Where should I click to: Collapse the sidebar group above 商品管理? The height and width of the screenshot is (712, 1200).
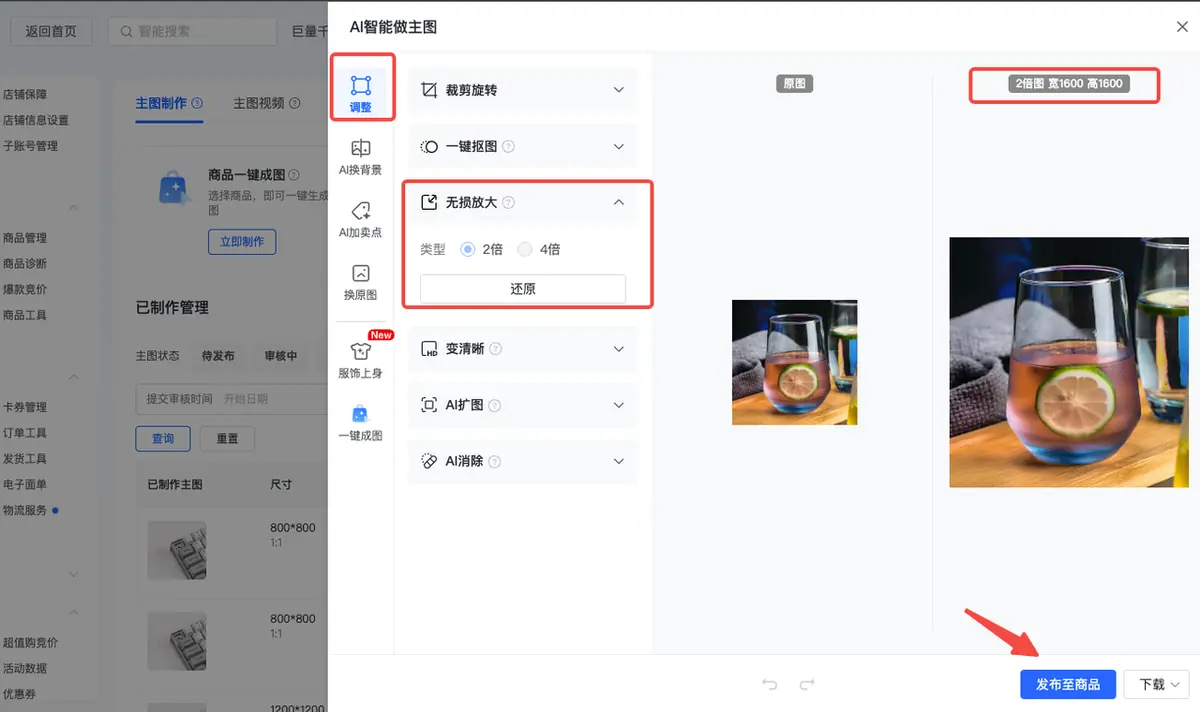(73, 208)
